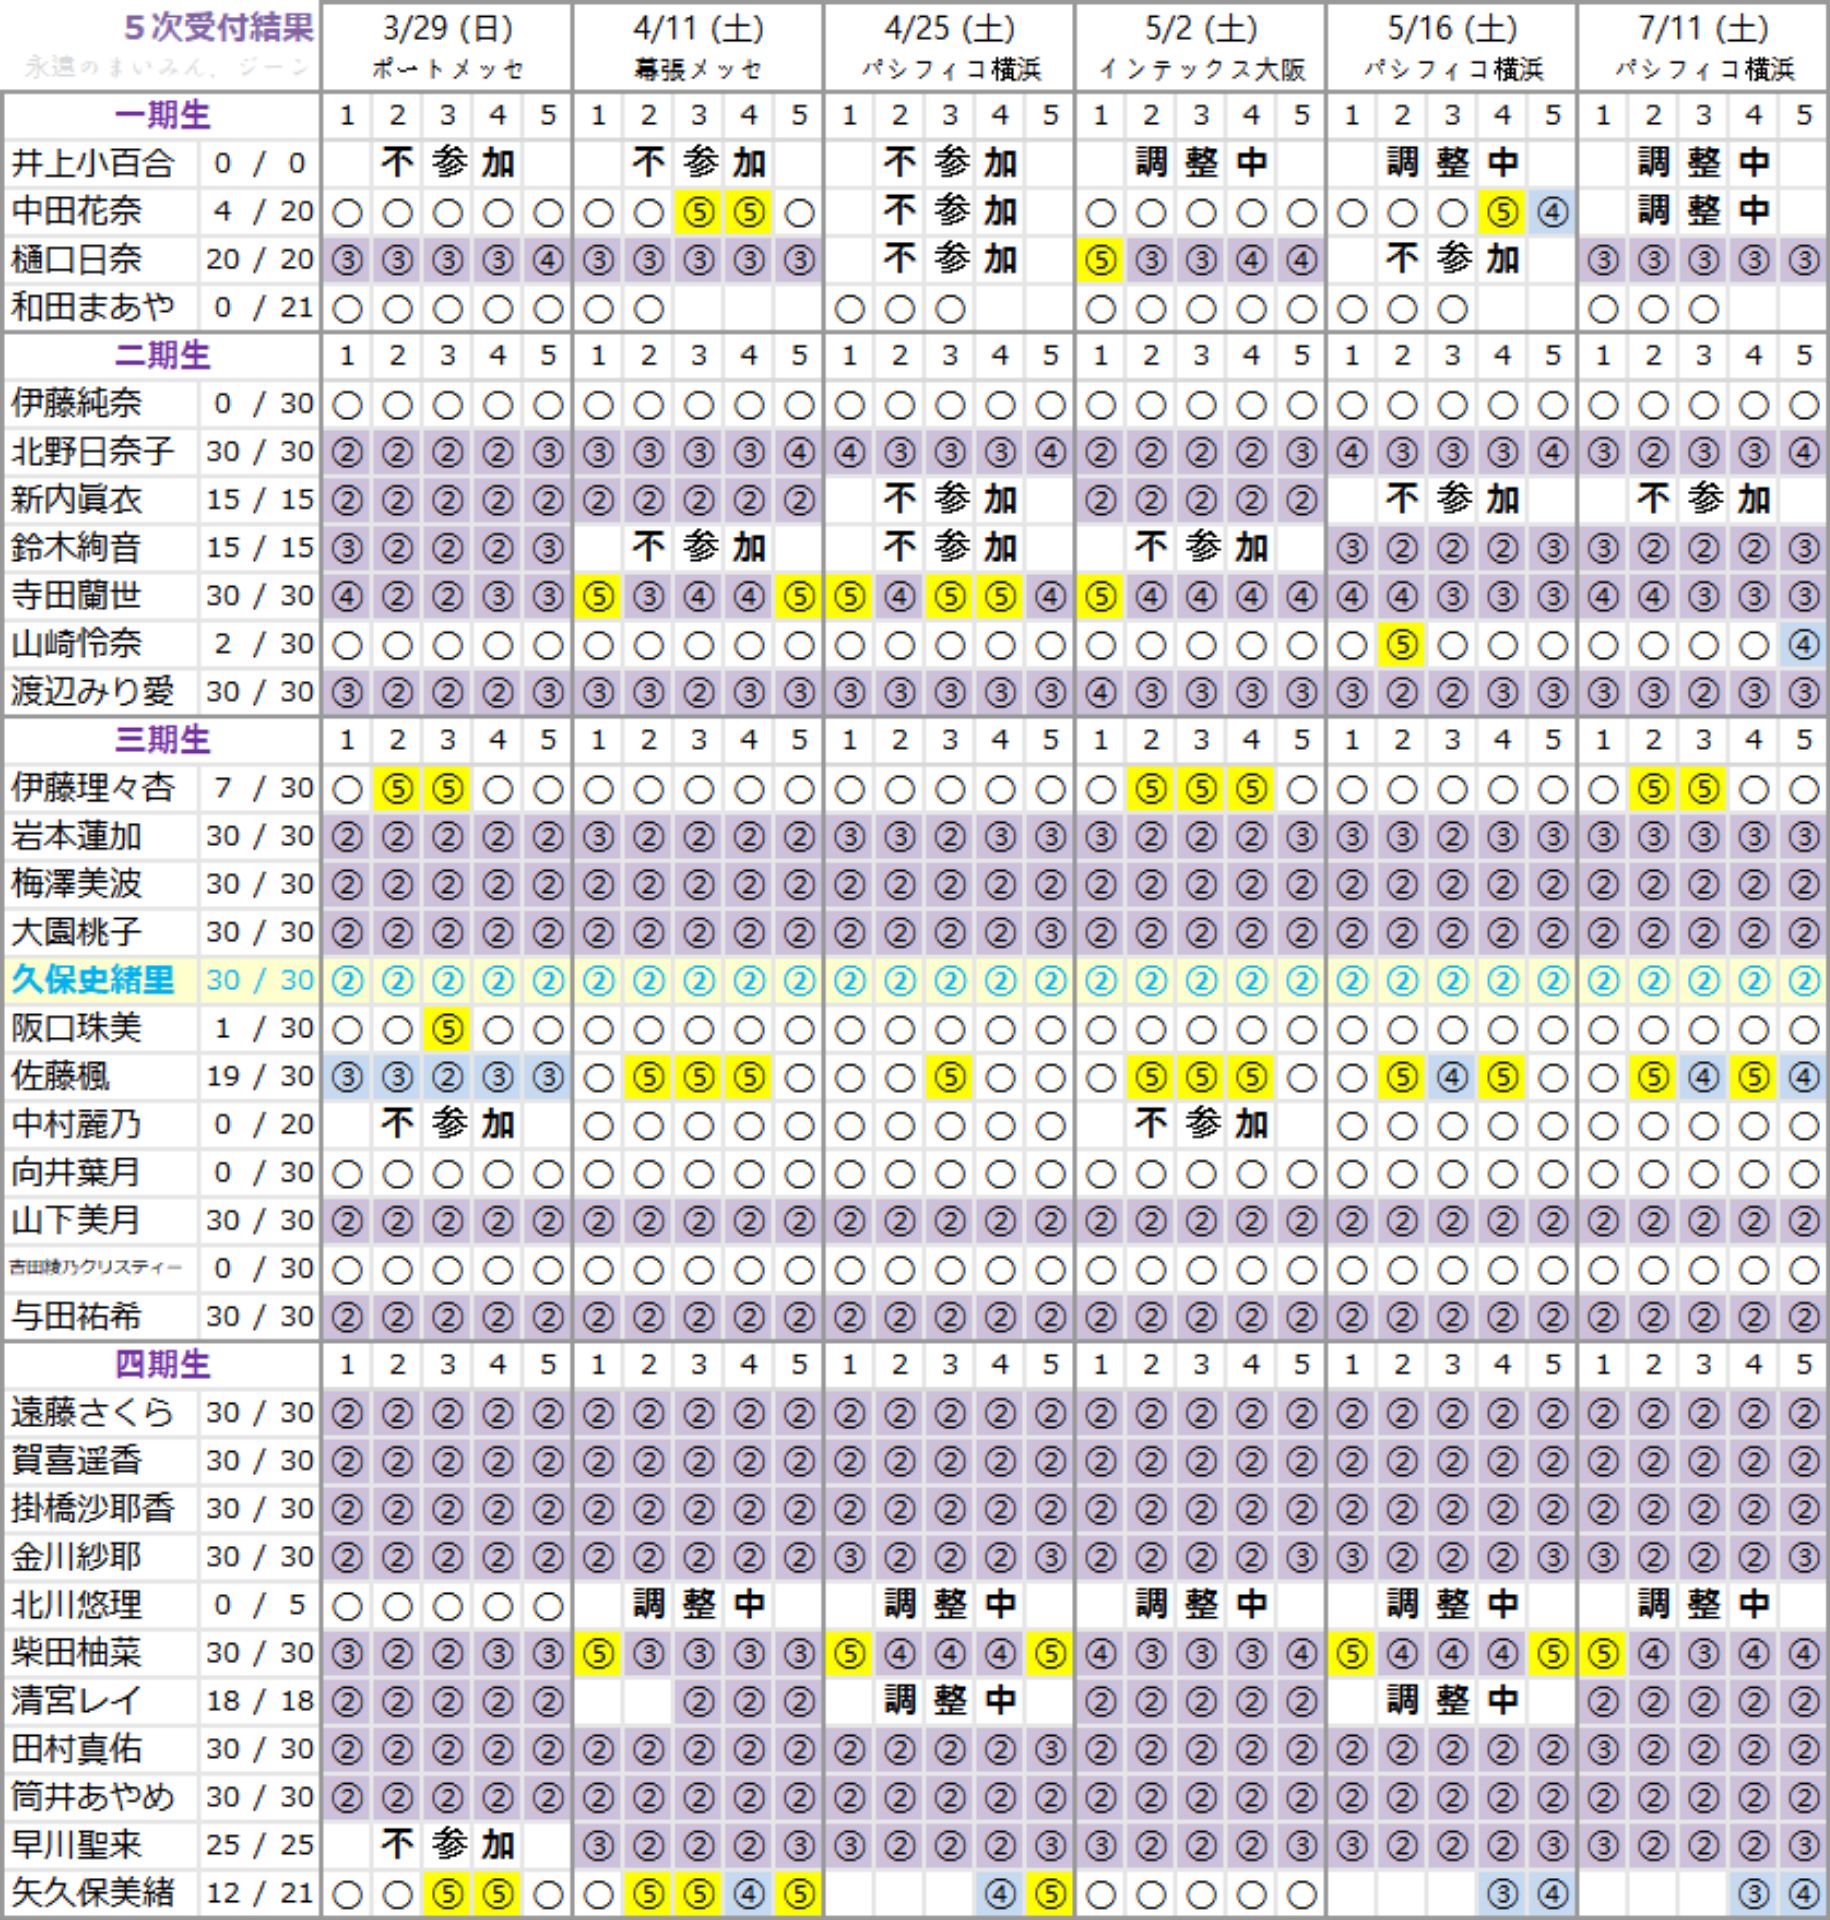
Task: Click yellow ⑤ in 柴田柚菜's 7/11 slot 1
Action: pyautogui.click(x=1603, y=1653)
